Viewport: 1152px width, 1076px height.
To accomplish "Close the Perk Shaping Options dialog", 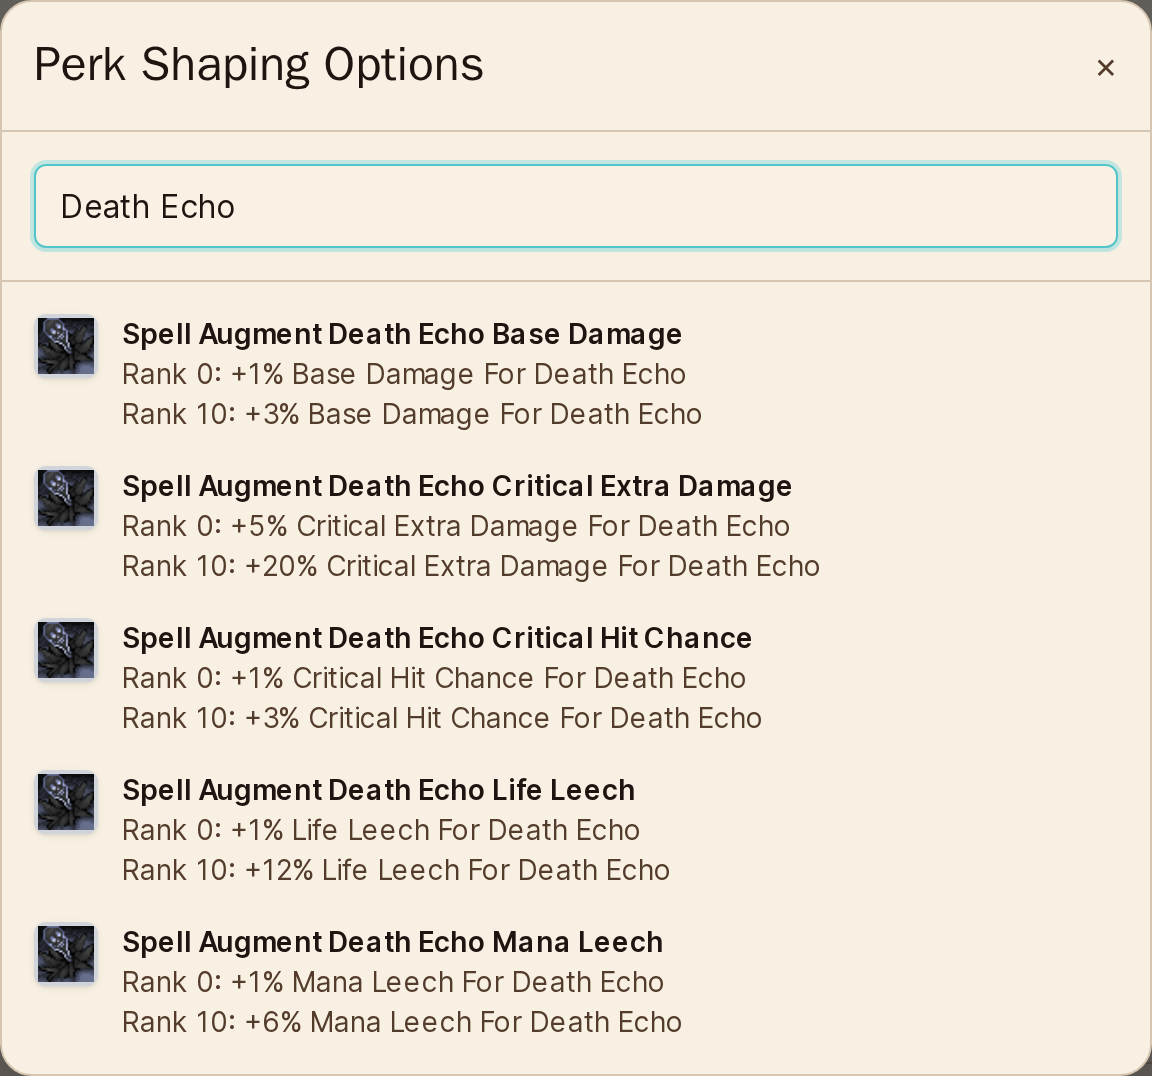I will [x=1105, y=68].
